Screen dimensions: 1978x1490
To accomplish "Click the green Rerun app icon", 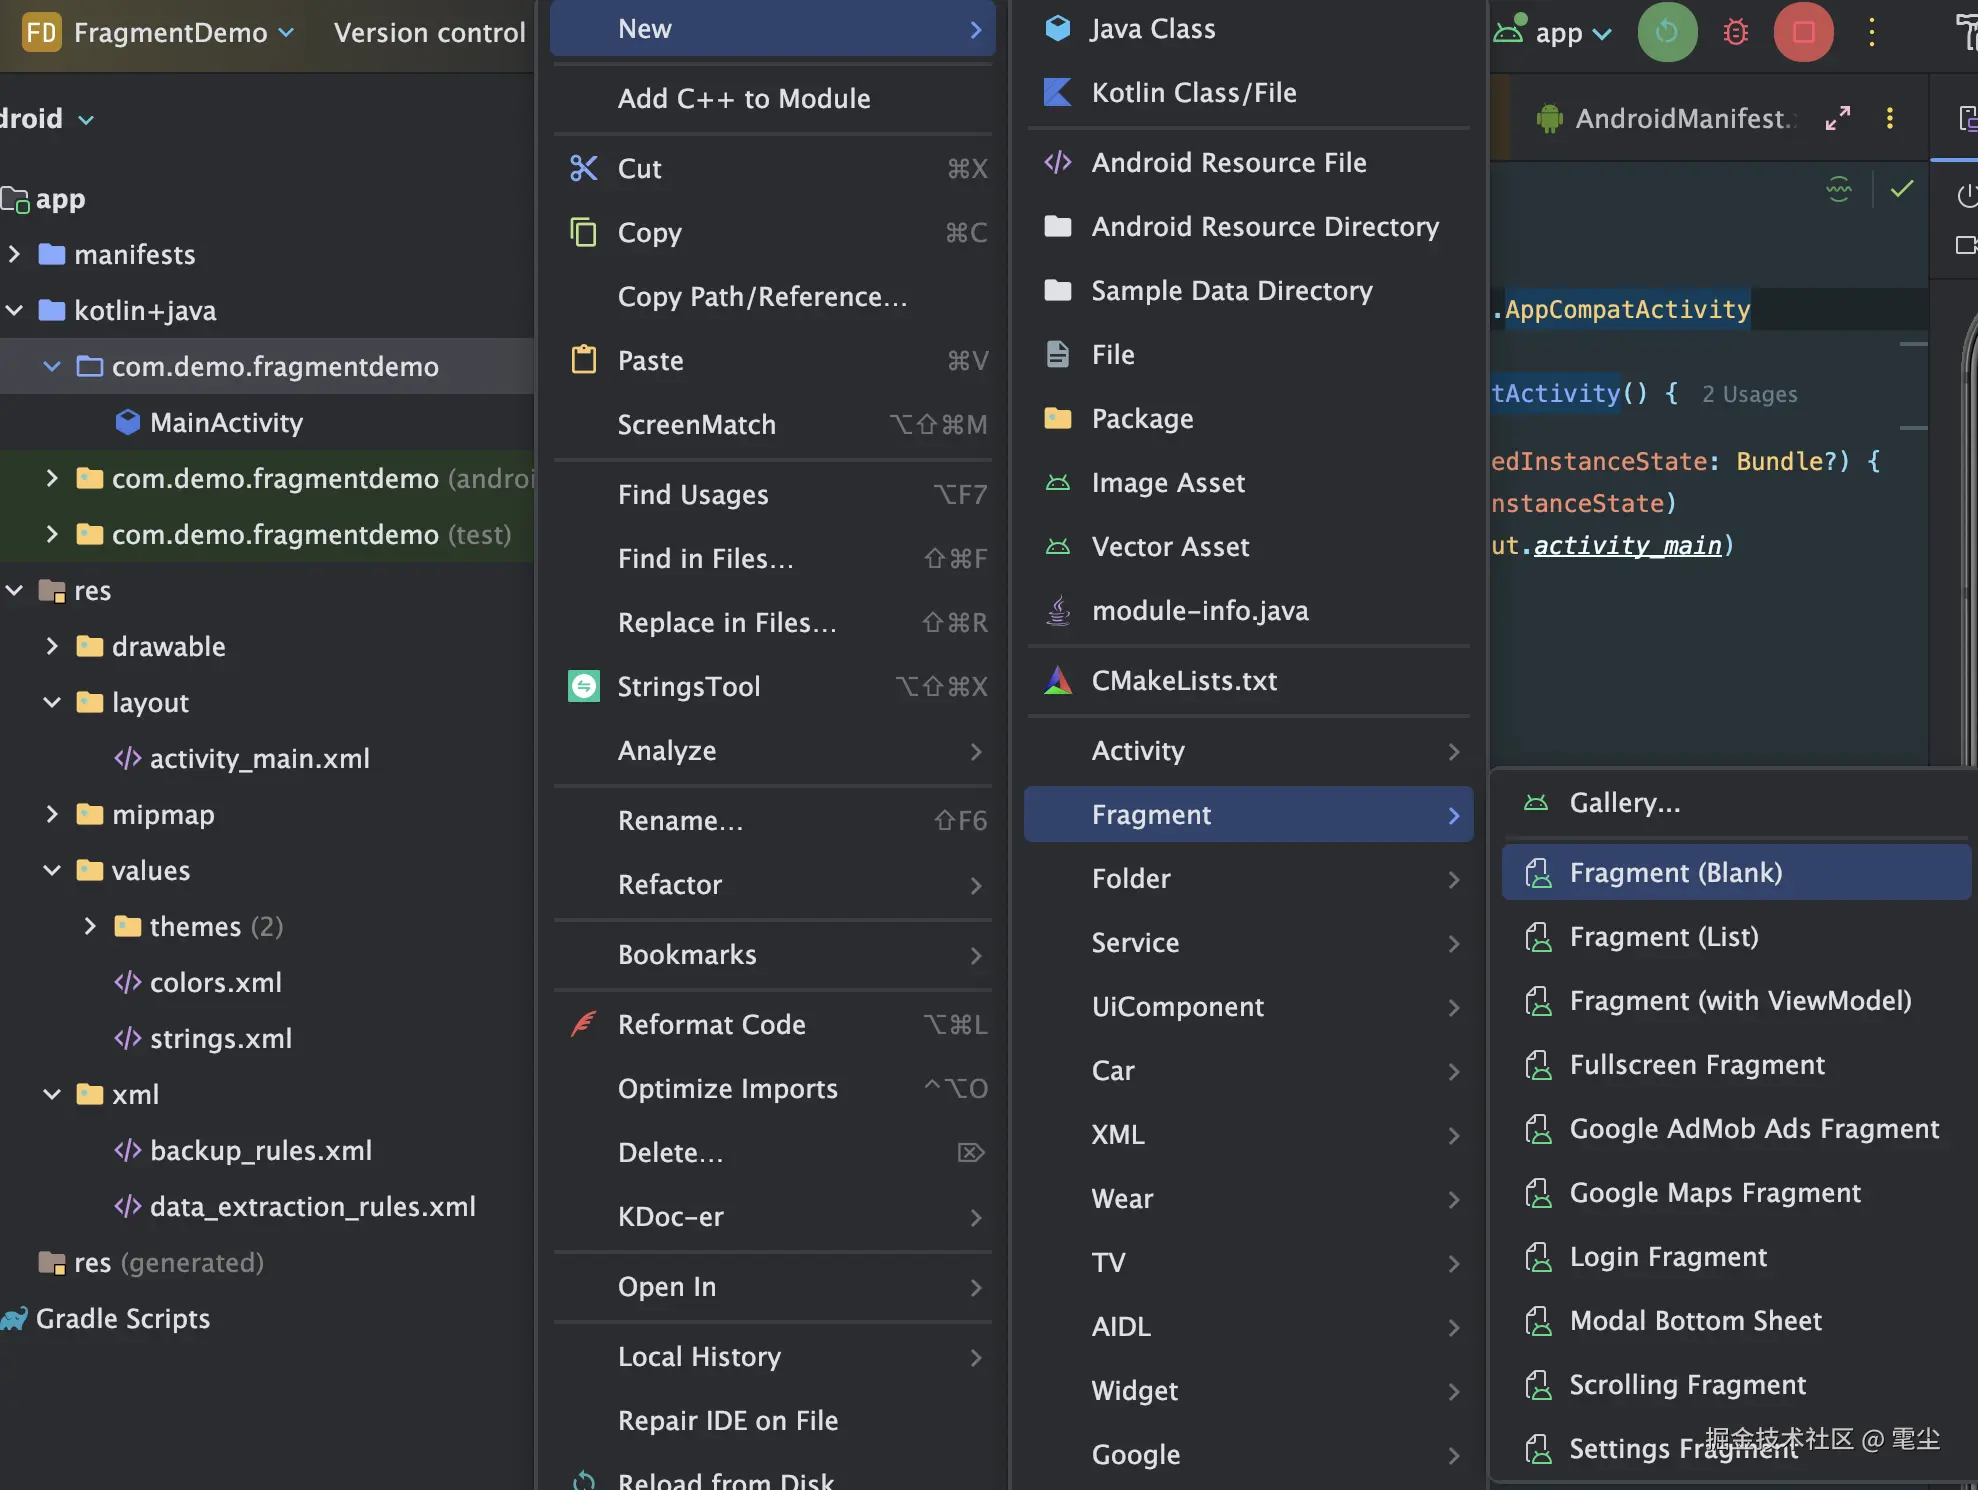I will tap(1667, 32).
